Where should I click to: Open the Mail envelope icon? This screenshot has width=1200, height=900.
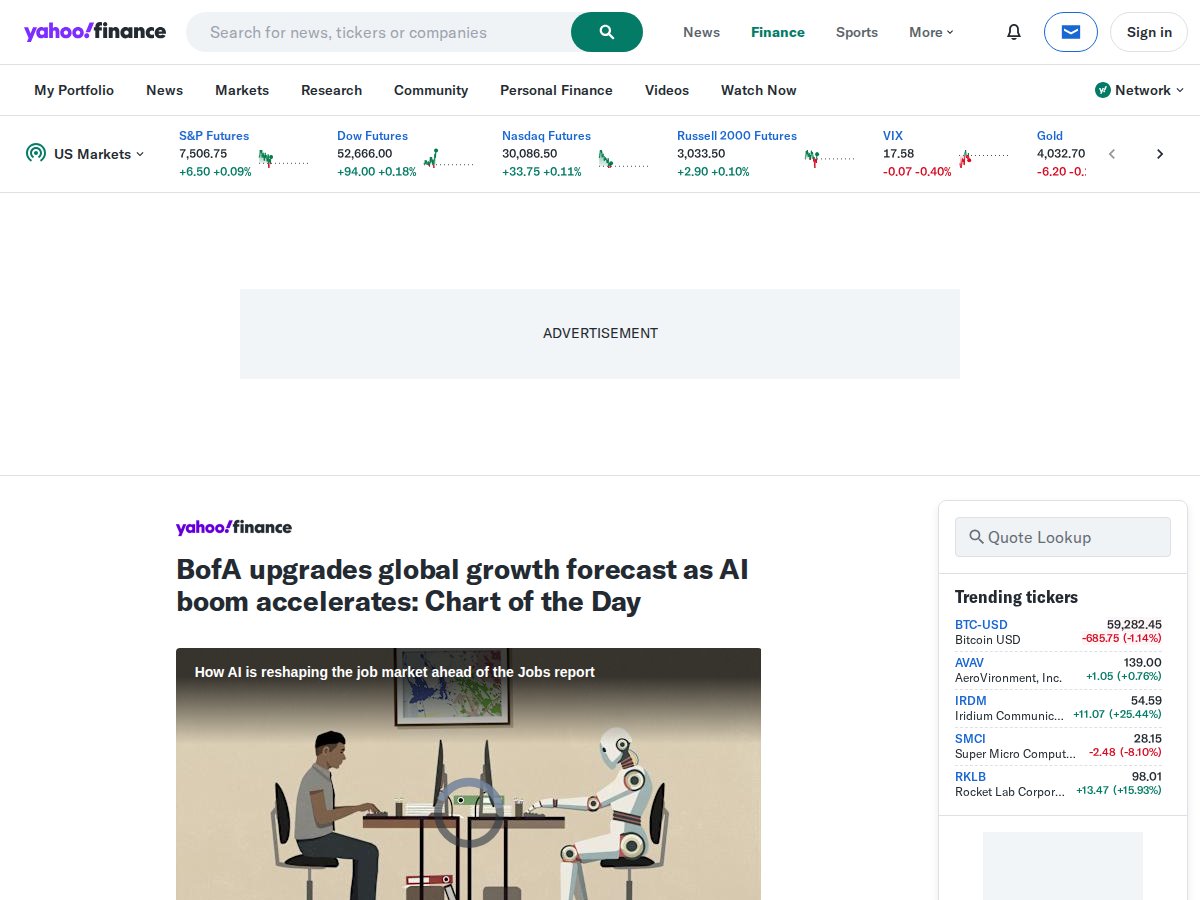point(1071,32)
